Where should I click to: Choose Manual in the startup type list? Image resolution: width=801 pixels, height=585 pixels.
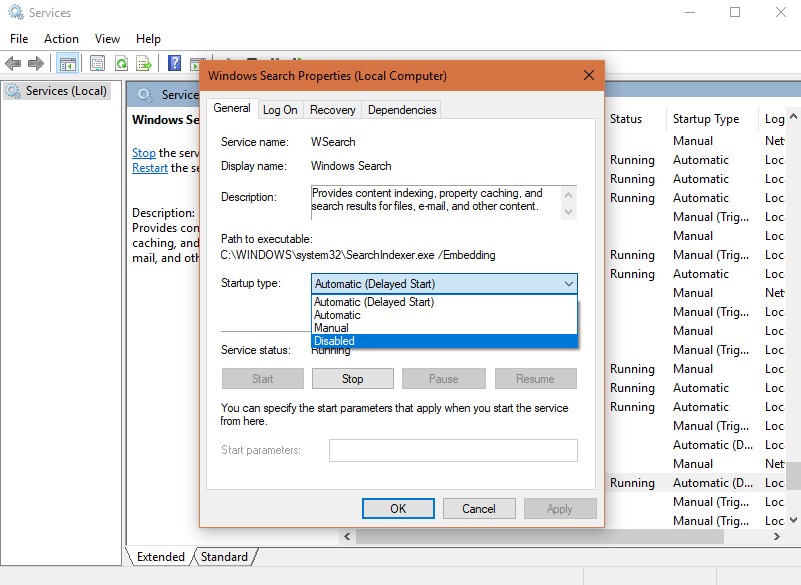click(x=331, y=328)
